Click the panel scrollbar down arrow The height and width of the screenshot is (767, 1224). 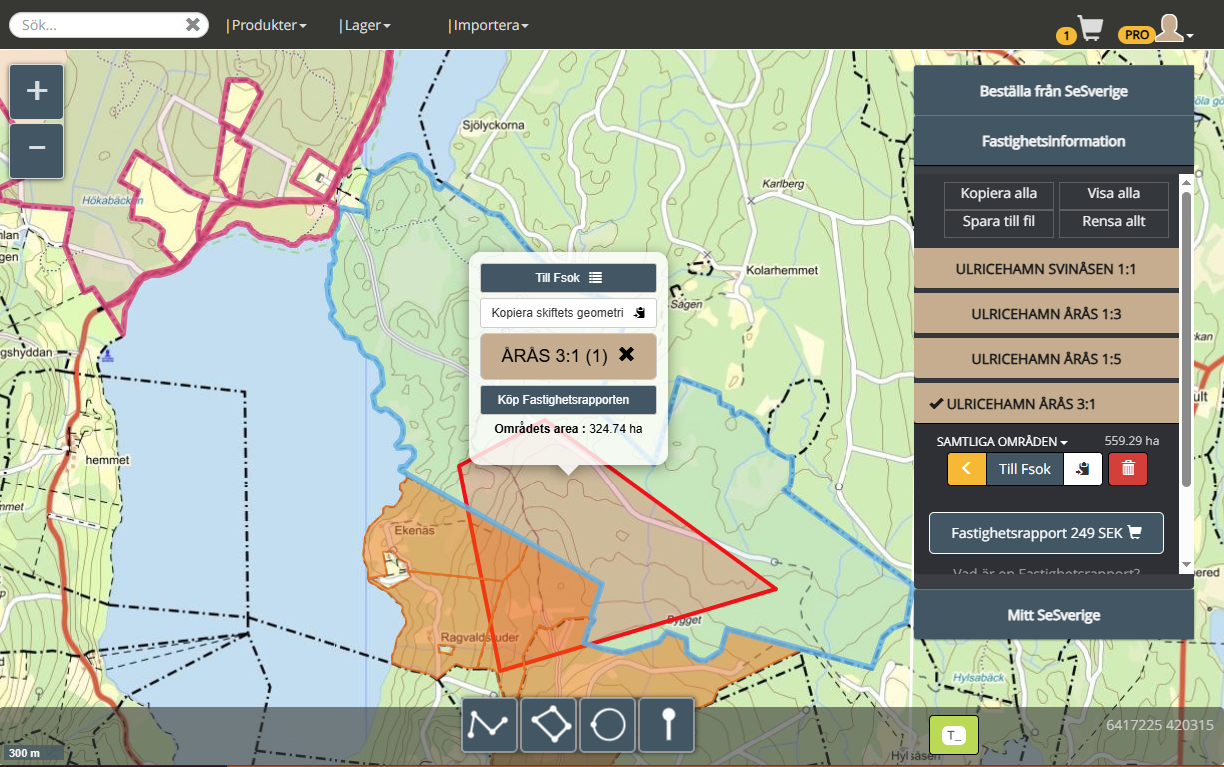click(x=1187, y=565)
